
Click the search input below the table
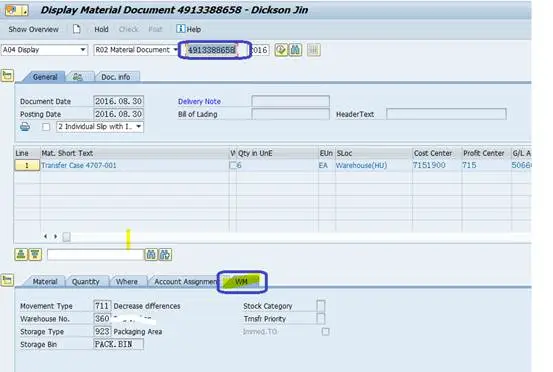click(96, 255)
